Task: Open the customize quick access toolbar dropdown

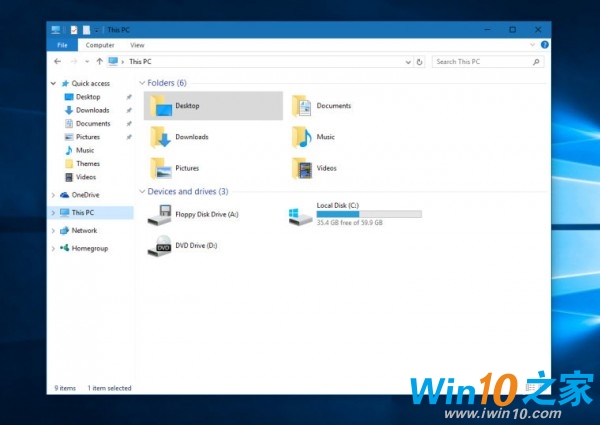Action: pyautogui.click(x=97, y=30)
